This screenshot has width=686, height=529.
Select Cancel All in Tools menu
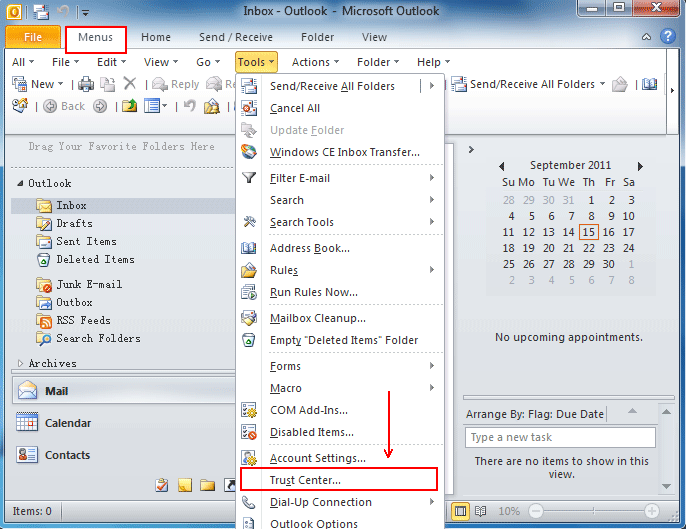pos(340,108)
